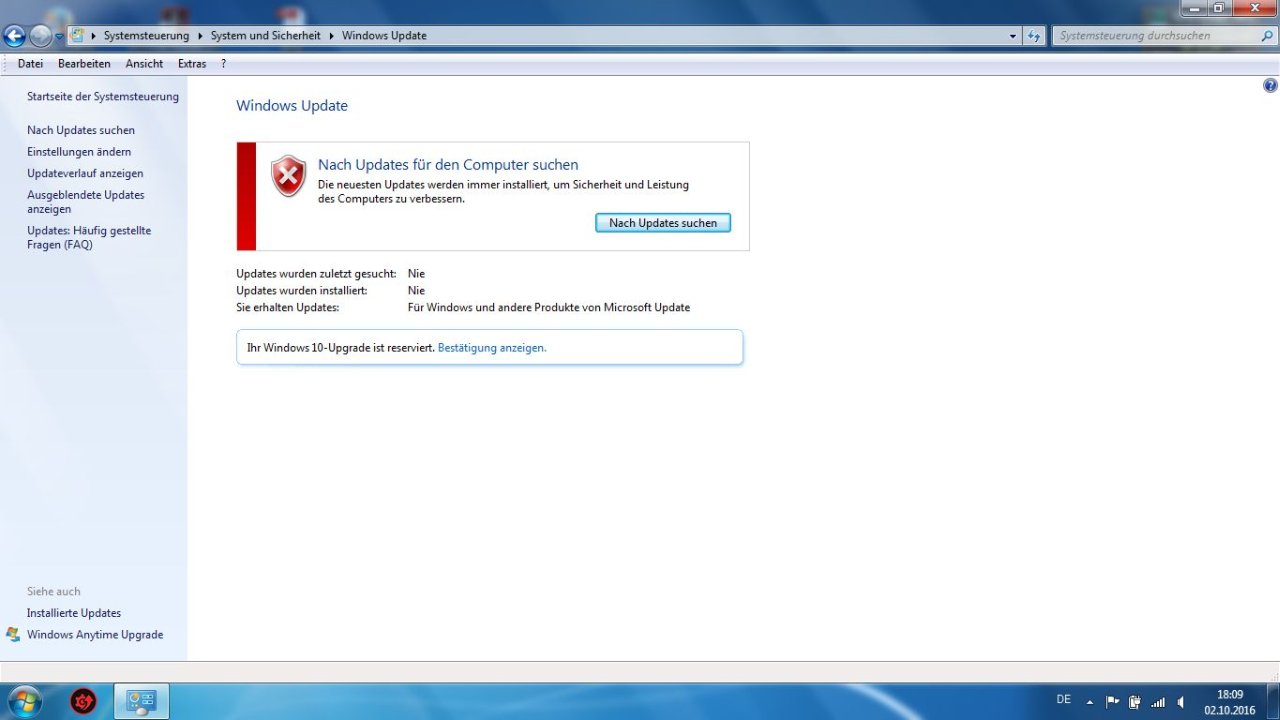
Task: Show hidden tray icons arrow
Action: (x=1090, y=702)
